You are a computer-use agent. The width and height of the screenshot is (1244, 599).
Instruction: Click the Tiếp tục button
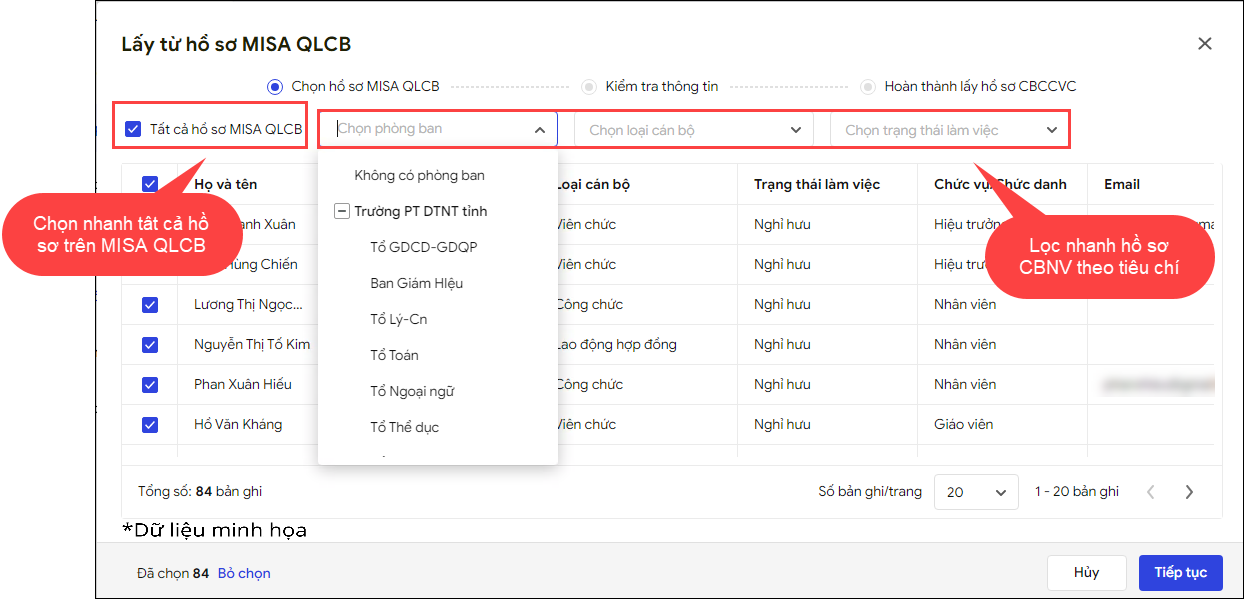[x=1180, y=573]
